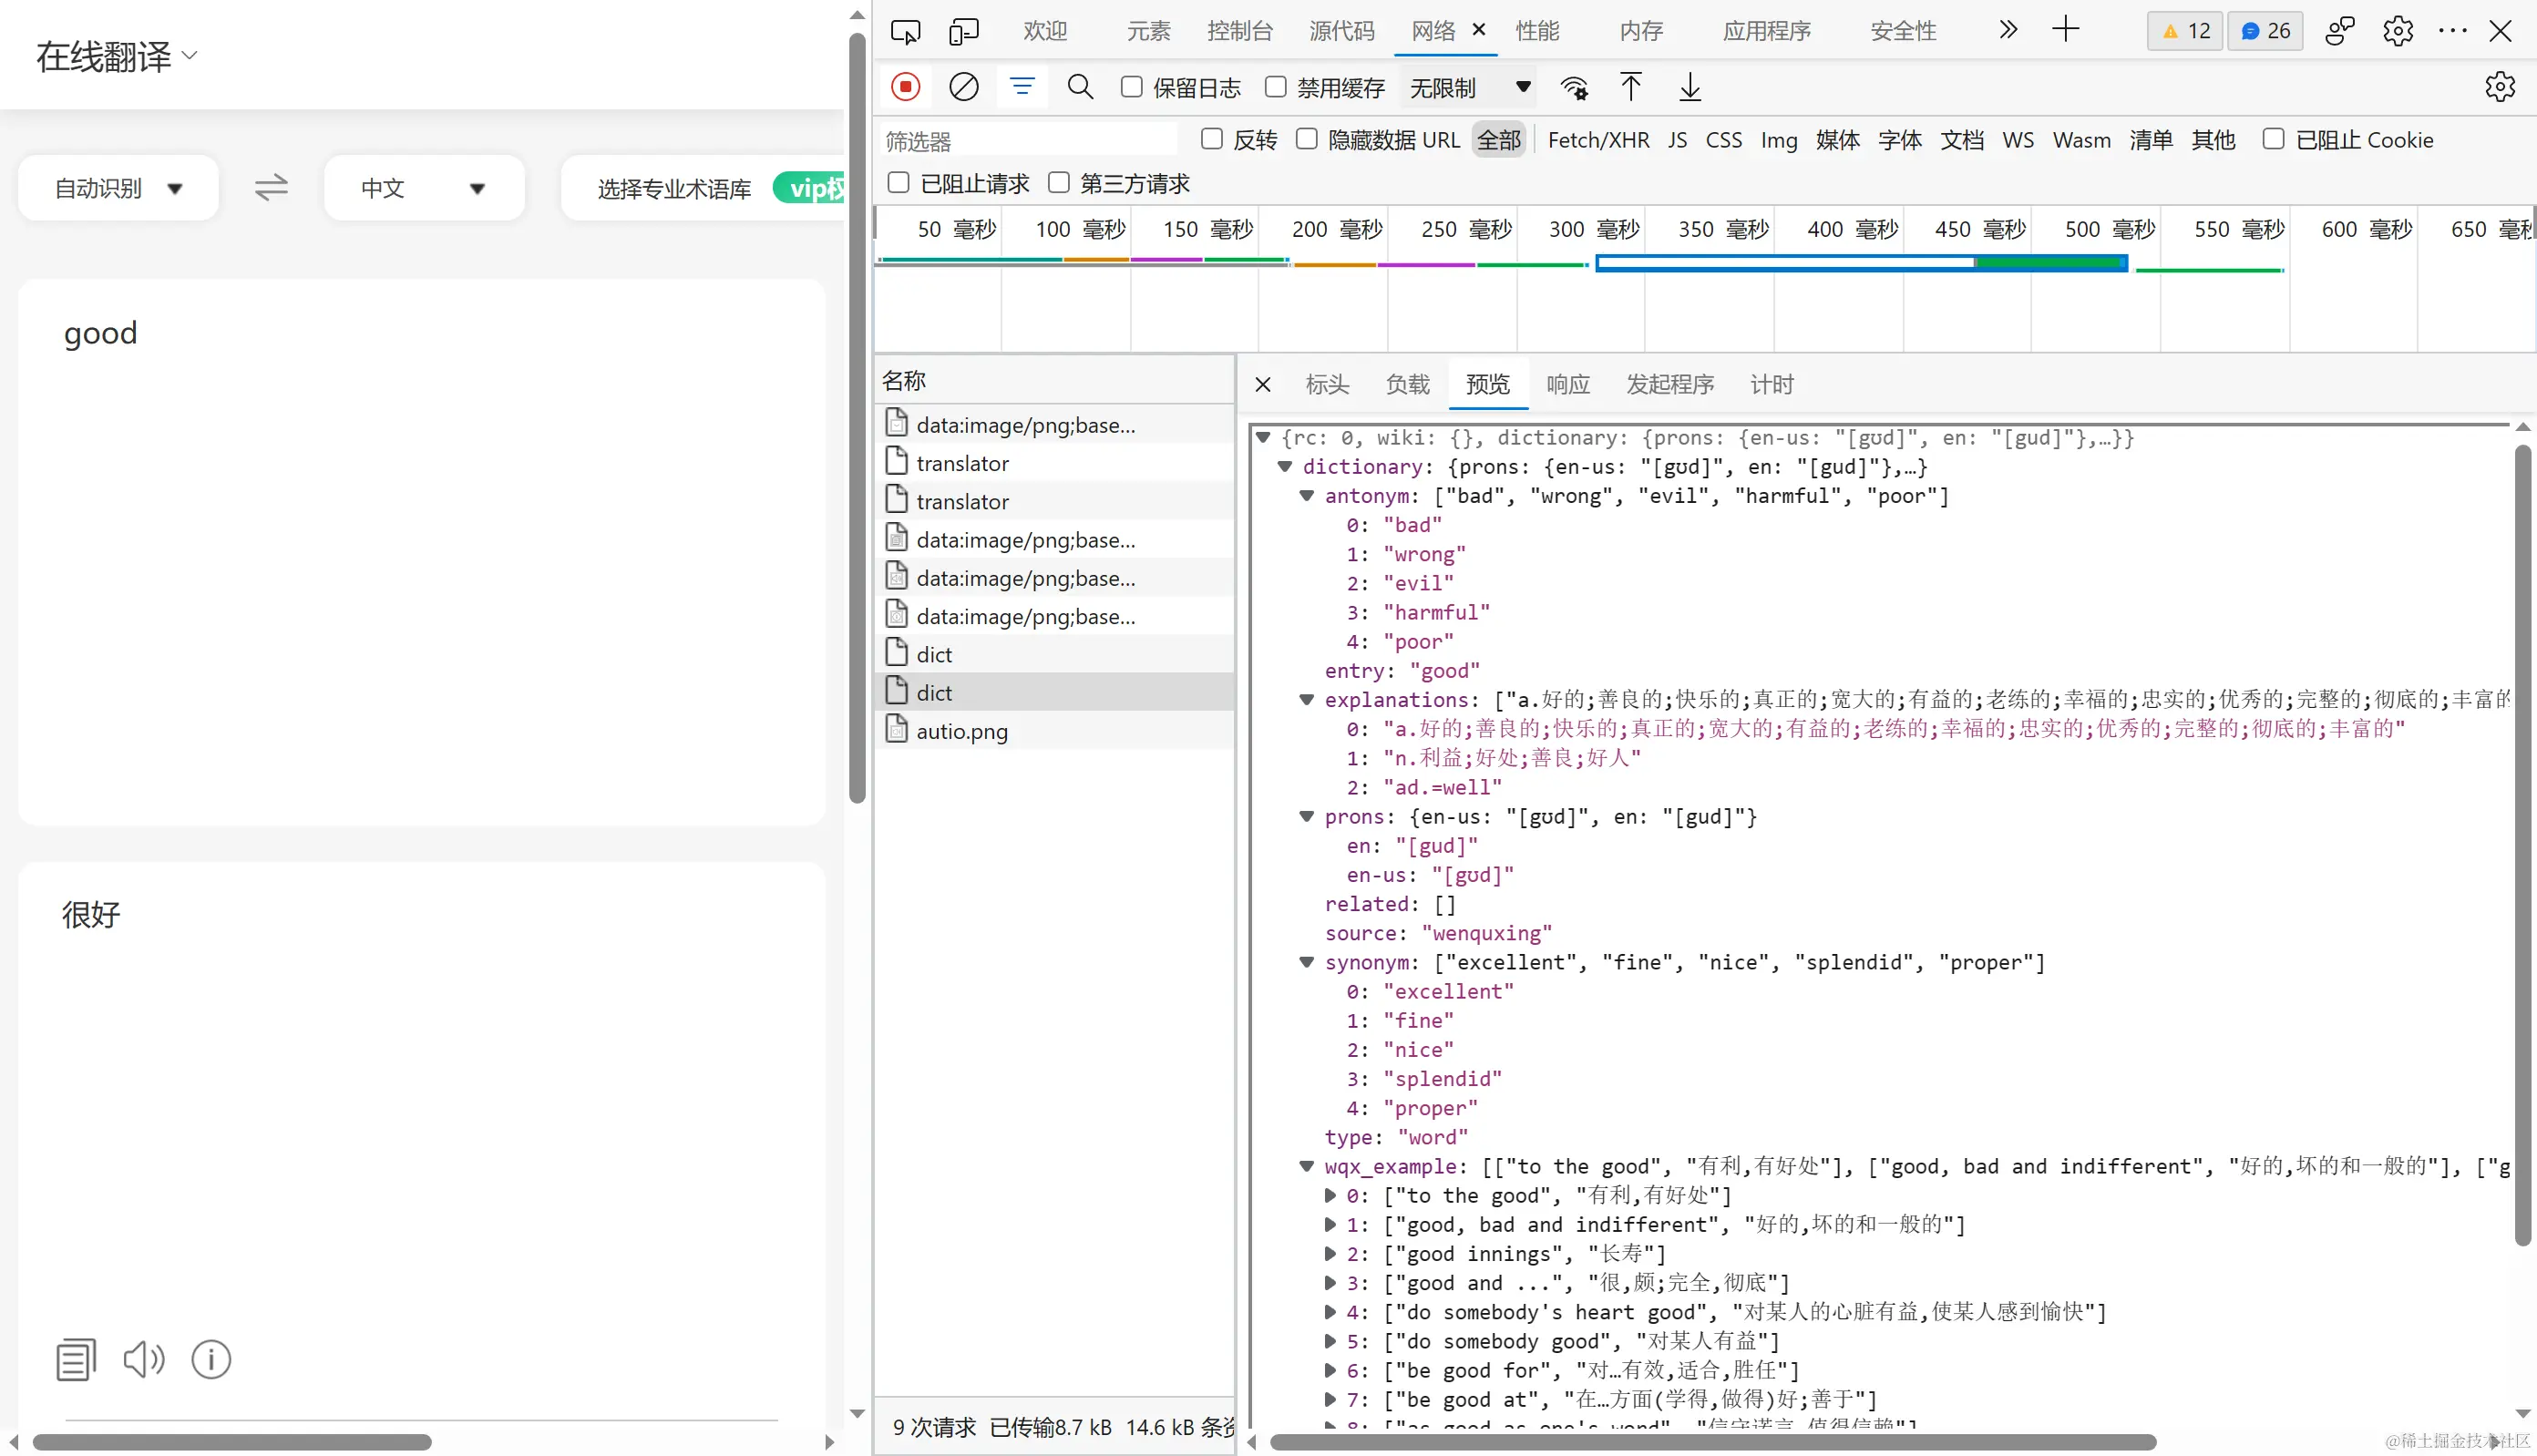Check the 禁用缓存 checkbox
This screenshot has width=2537, height=1456.
(x=1276, y=87)
